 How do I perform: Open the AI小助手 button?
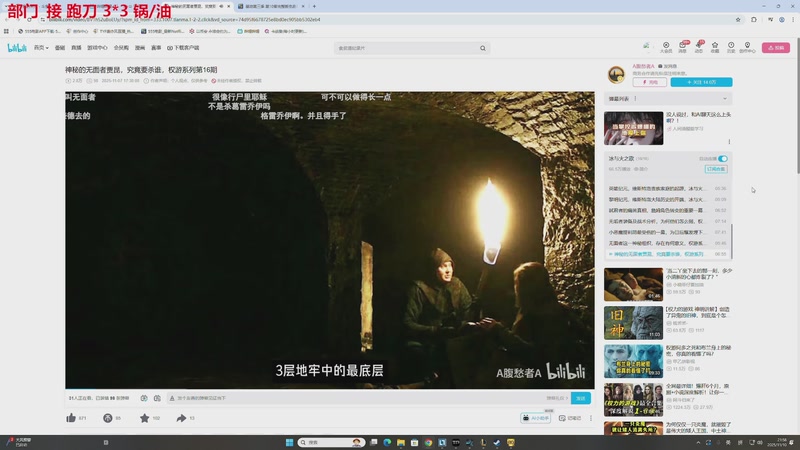(536, 418)
